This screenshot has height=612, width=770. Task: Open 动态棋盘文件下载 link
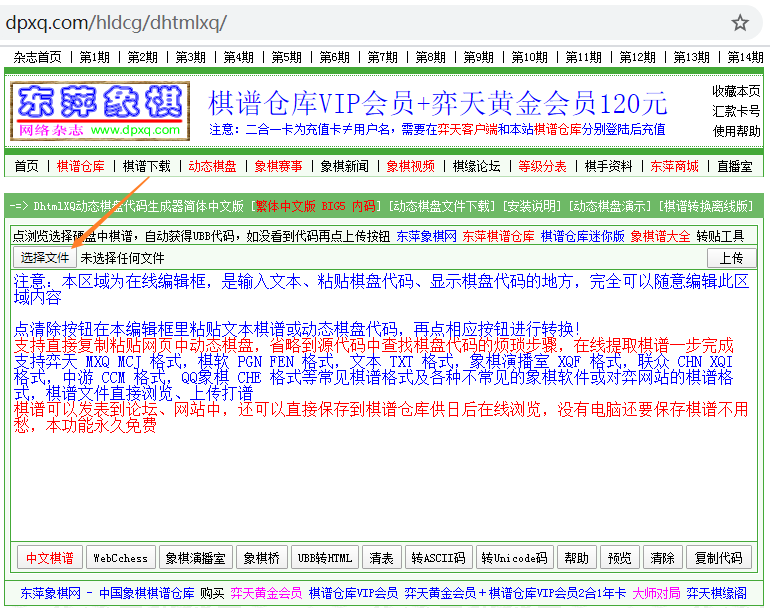tap(442, 206)
